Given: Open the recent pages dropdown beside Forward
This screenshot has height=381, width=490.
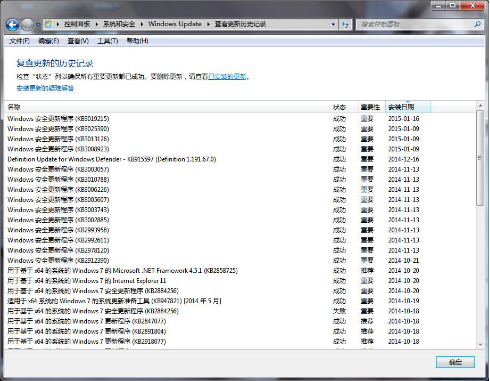Looking at the screenshot, I should point(38,24).
